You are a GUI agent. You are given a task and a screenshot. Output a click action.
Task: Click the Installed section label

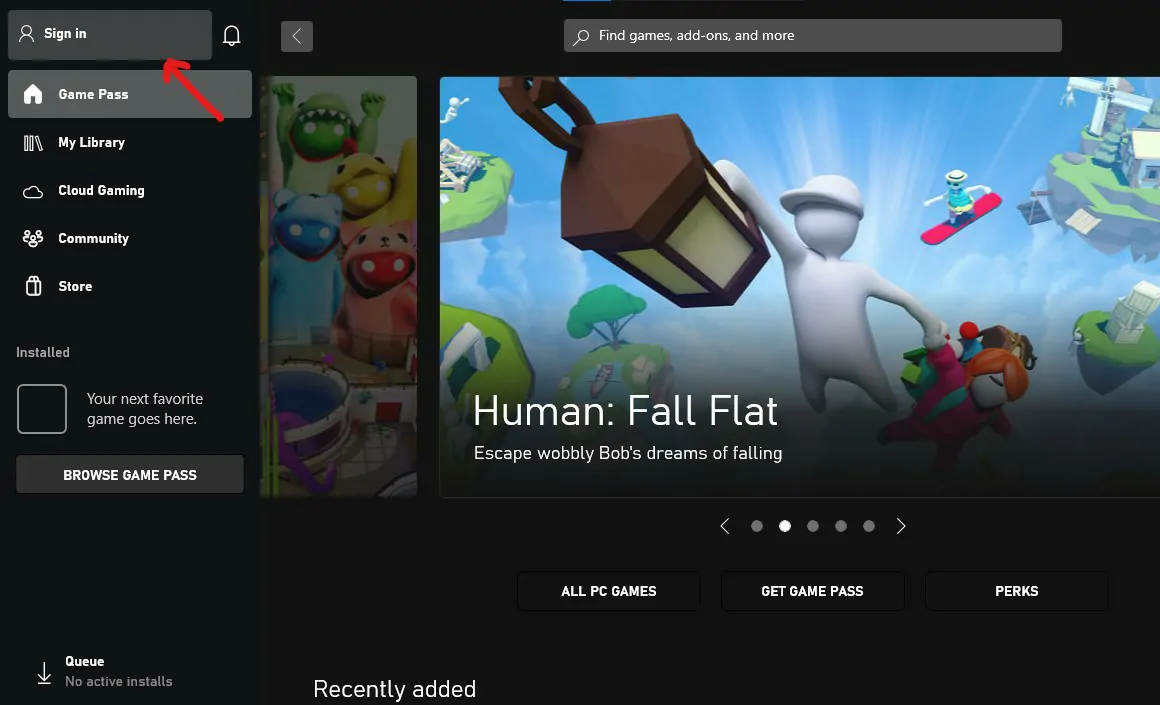[x=43, y=352]
